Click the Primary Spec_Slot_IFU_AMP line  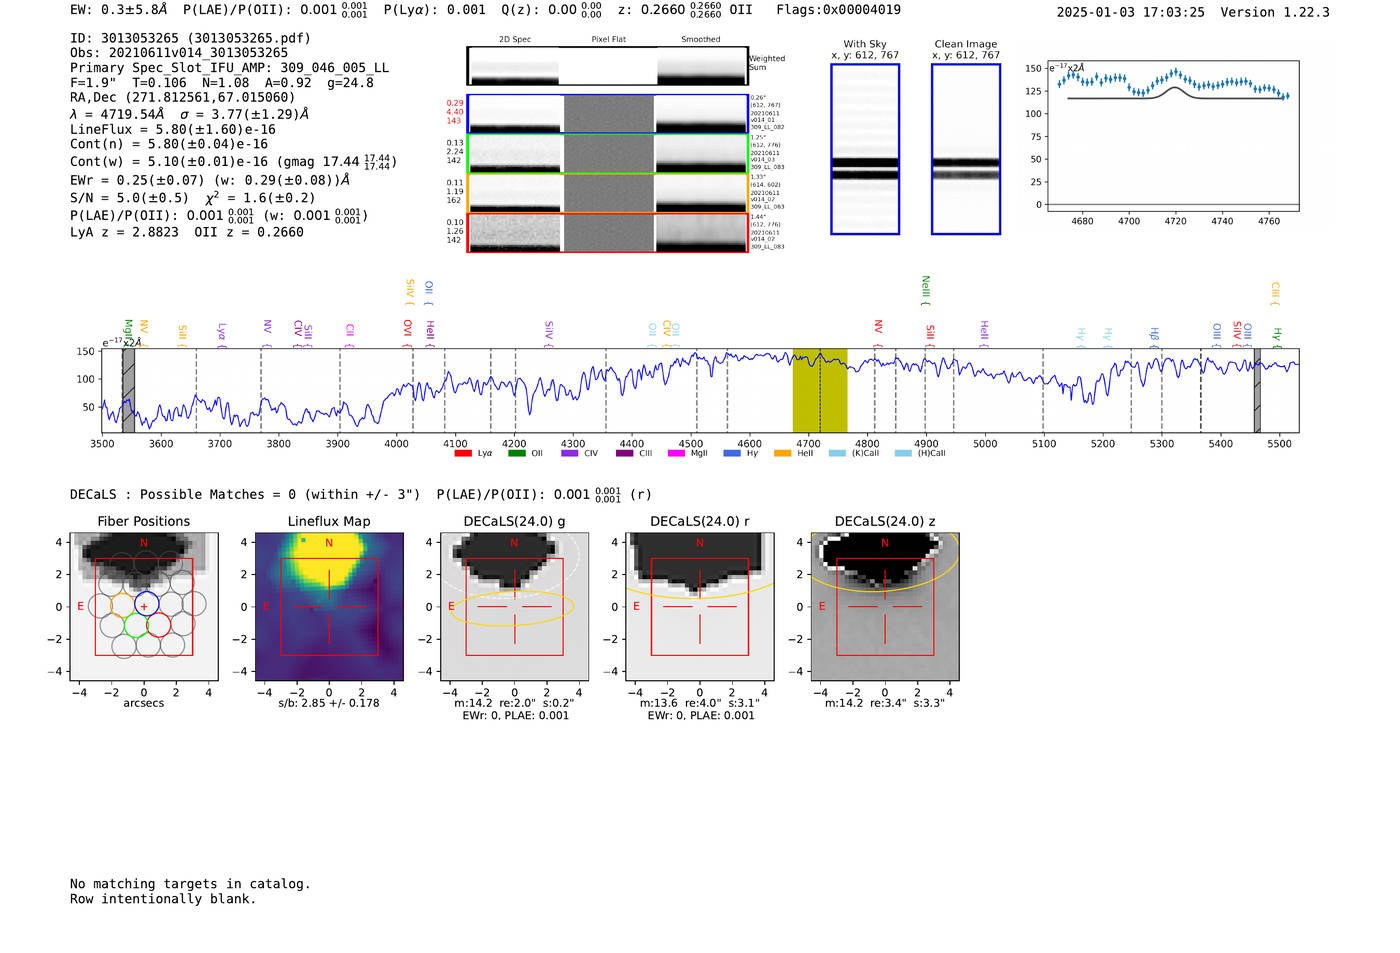pyautogui.click(x=230, y=68)
